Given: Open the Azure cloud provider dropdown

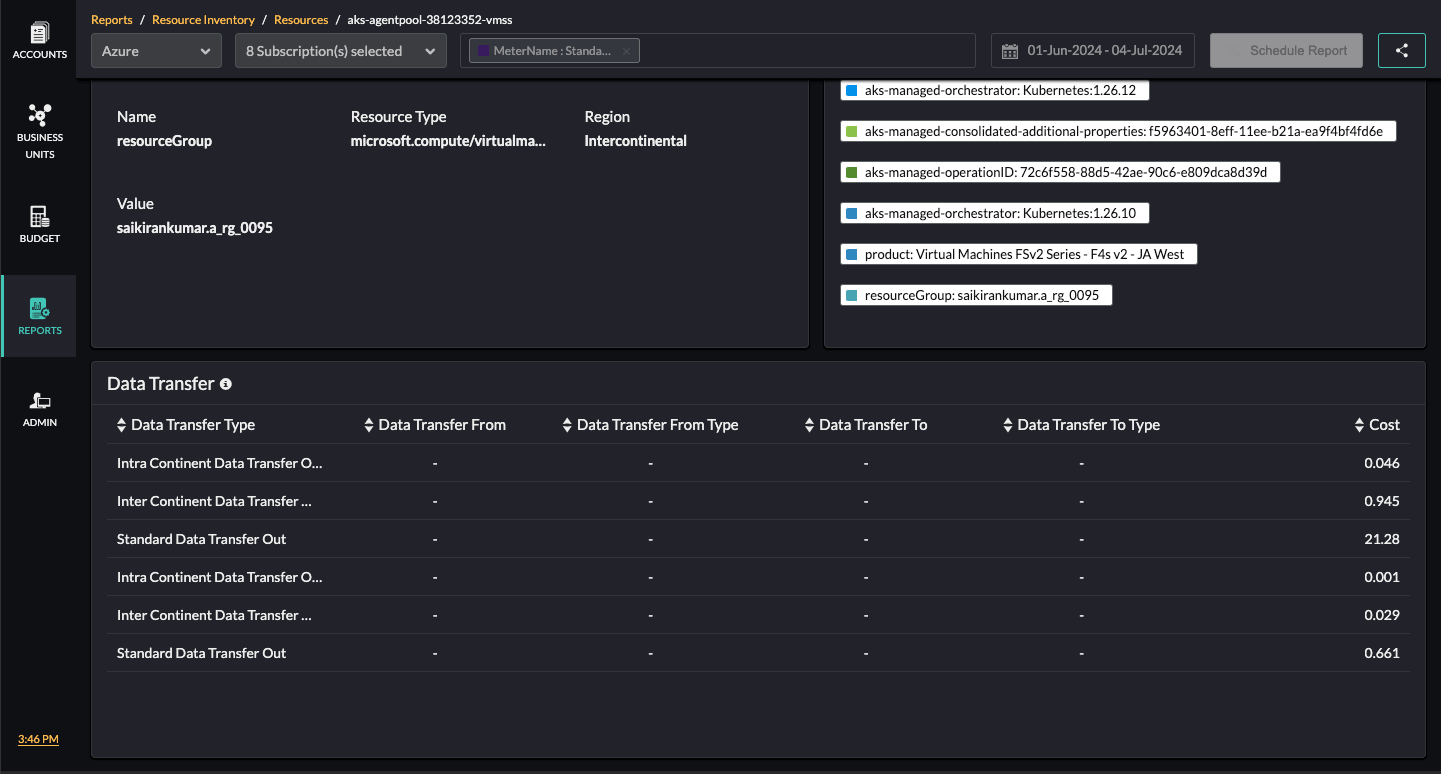Looking at the screenshot, I should coord(155,50).
